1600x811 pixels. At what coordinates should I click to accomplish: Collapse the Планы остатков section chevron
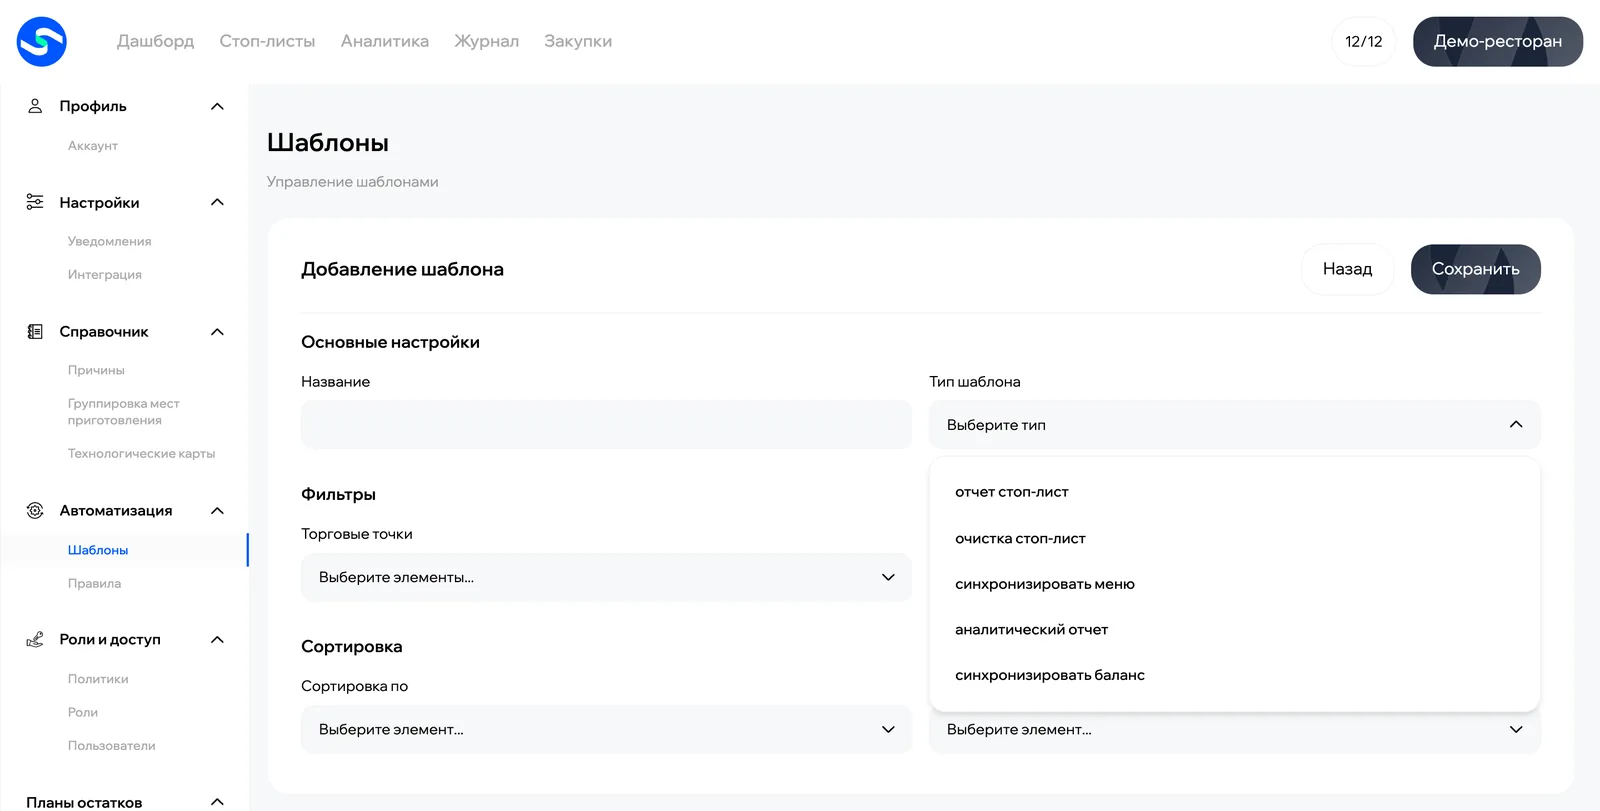coord(217,802)
